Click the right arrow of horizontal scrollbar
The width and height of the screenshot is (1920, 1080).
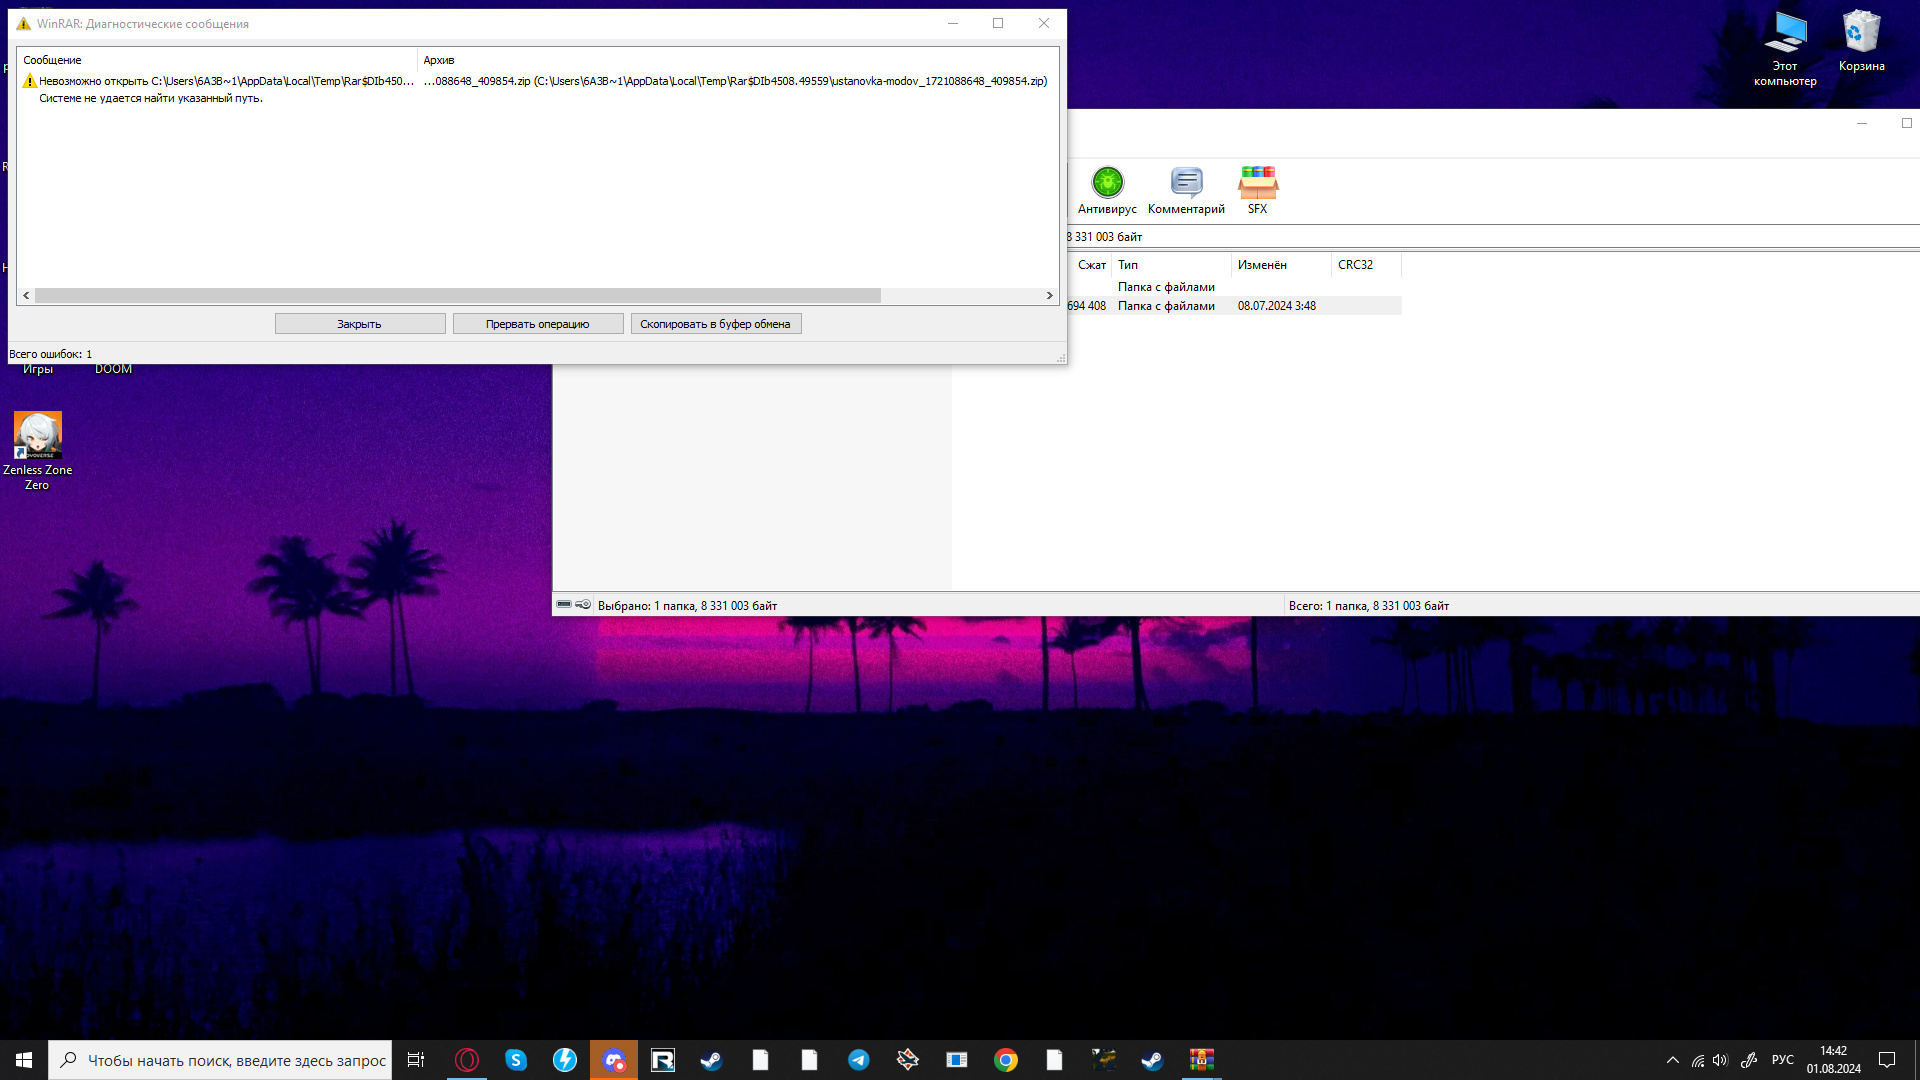click(x=1049, y=296)
